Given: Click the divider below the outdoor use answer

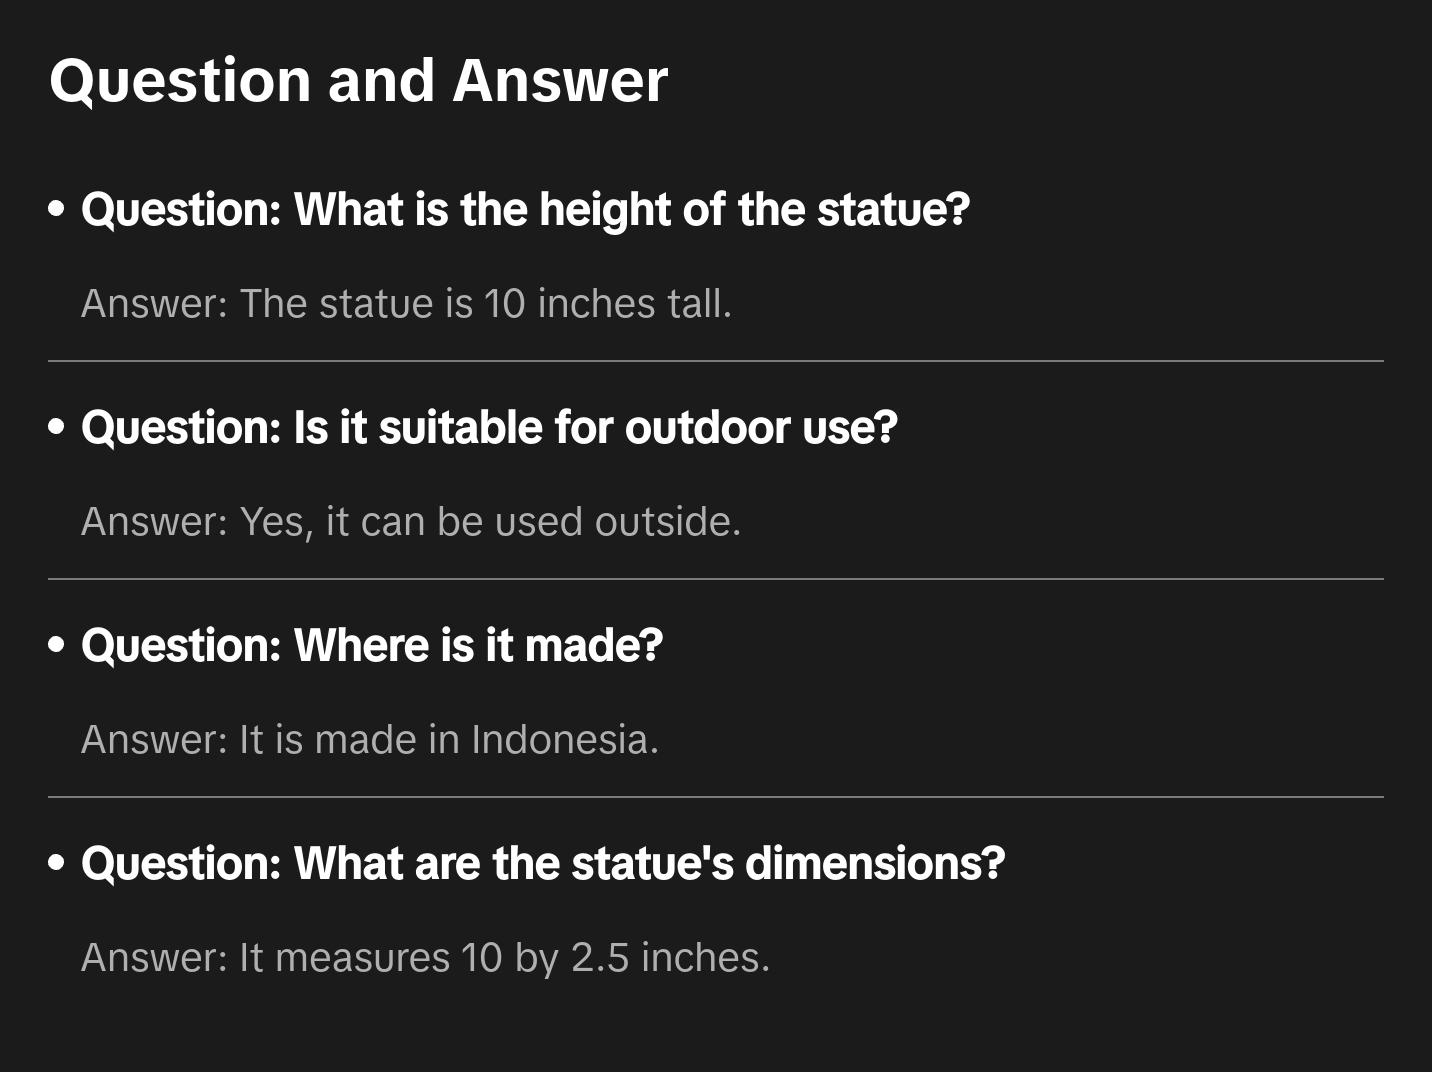Looking at the screenshot, I should [x=715, y=579].
